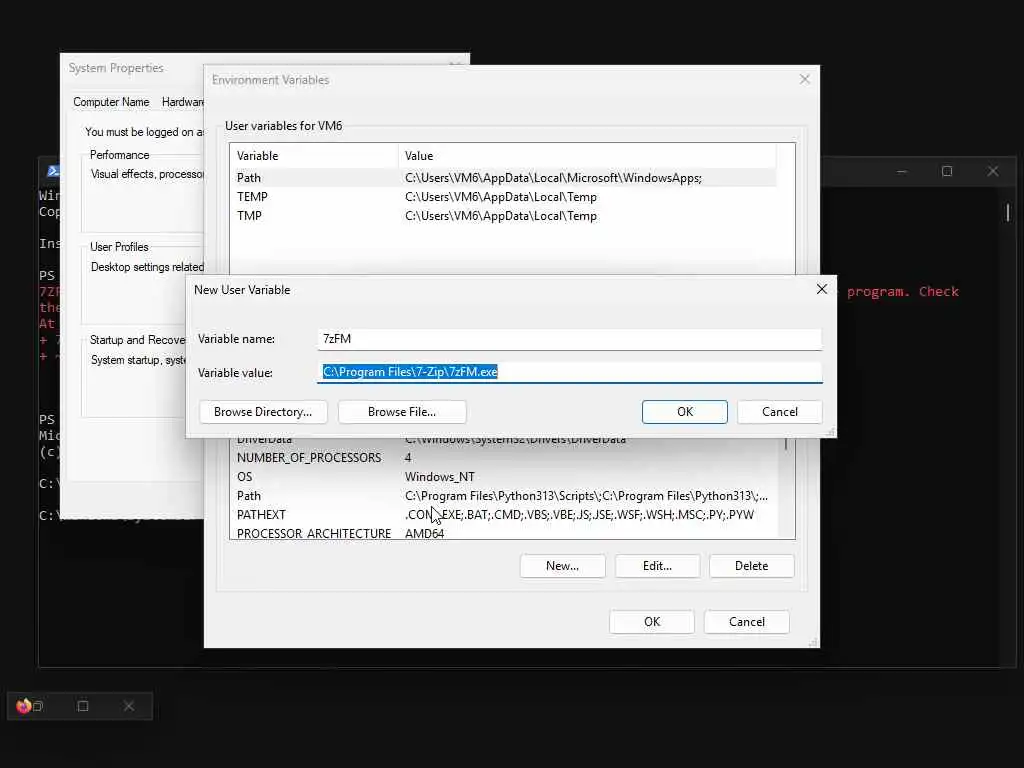The image size is (1024, 768).
Task: Confirm New User Variable with OK
Action: tap(684, 412)
